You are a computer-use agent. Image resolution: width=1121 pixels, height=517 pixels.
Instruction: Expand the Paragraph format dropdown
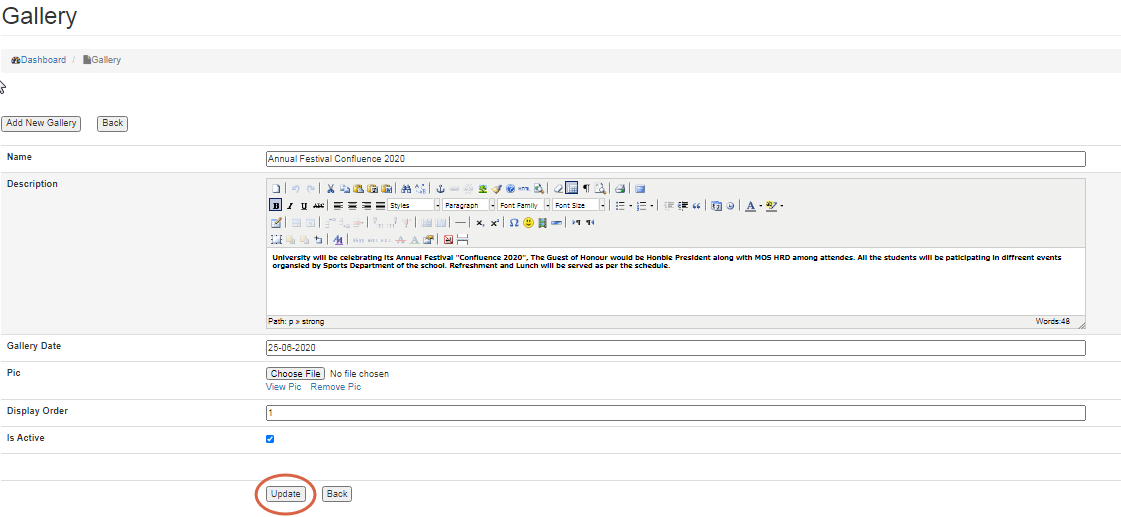[x=468, y=205]
